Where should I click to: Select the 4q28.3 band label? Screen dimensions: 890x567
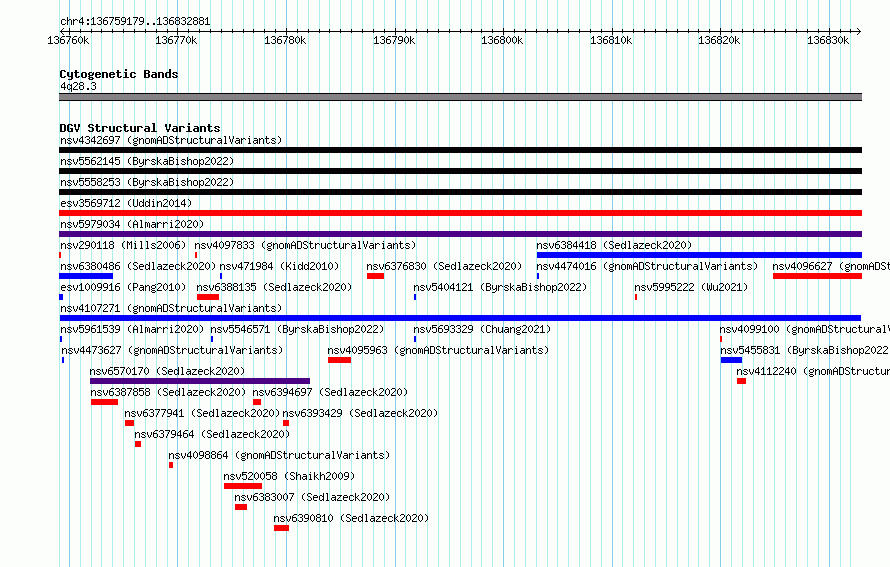(78, 86)
